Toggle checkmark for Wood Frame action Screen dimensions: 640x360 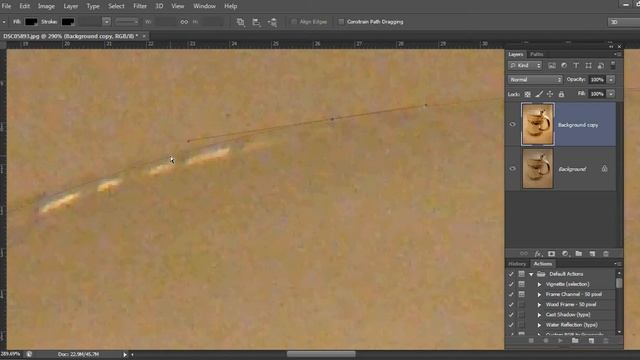(511, 305)
